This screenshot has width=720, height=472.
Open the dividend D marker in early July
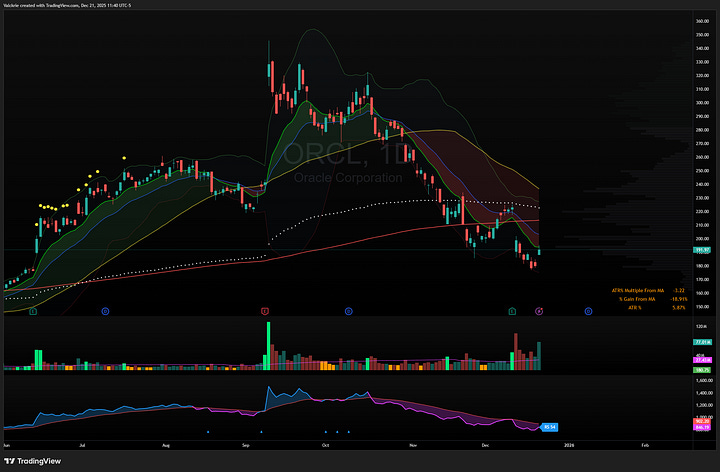105,312
